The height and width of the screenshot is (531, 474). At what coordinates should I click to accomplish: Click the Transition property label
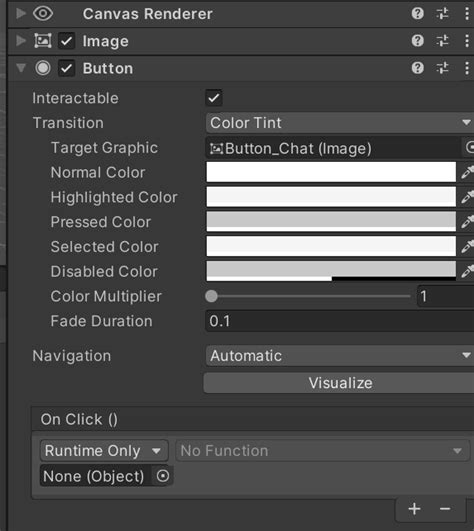coord(68,123)
